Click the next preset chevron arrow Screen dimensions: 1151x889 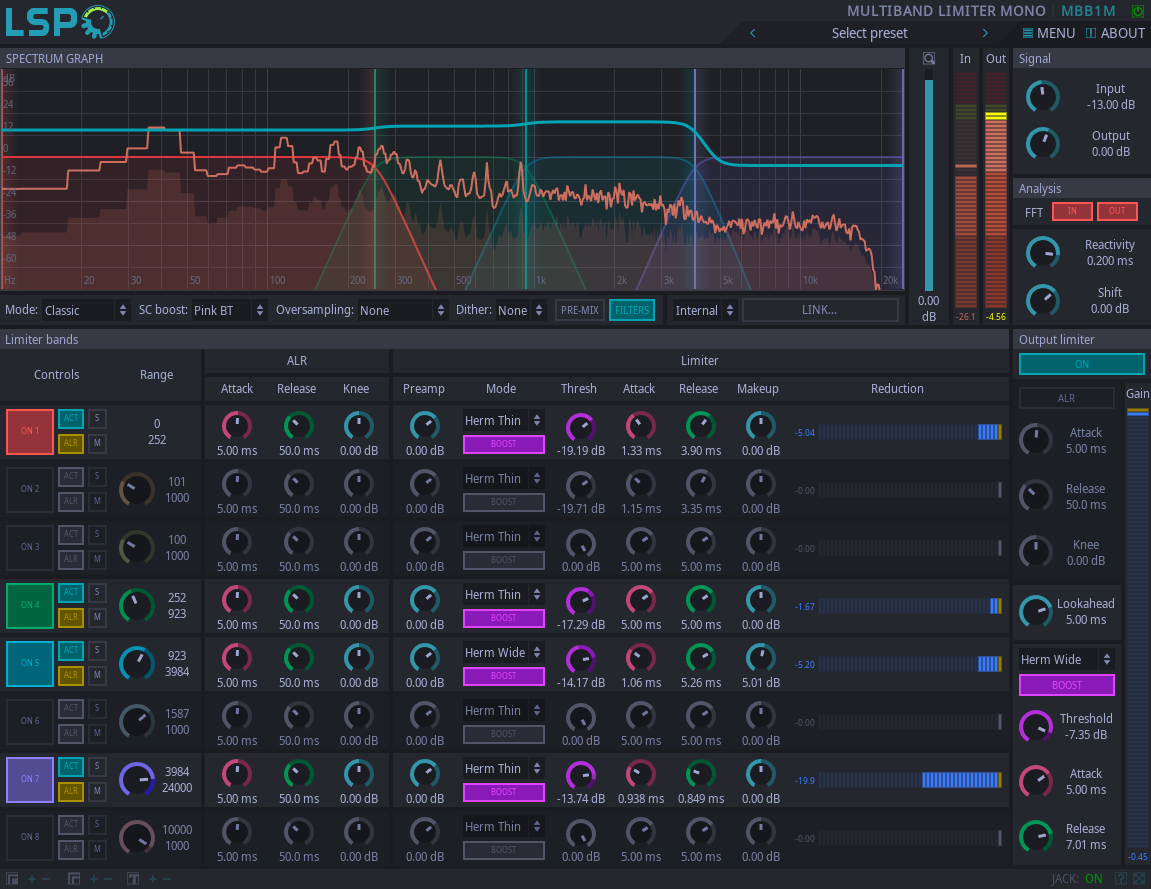click(985, 33)
